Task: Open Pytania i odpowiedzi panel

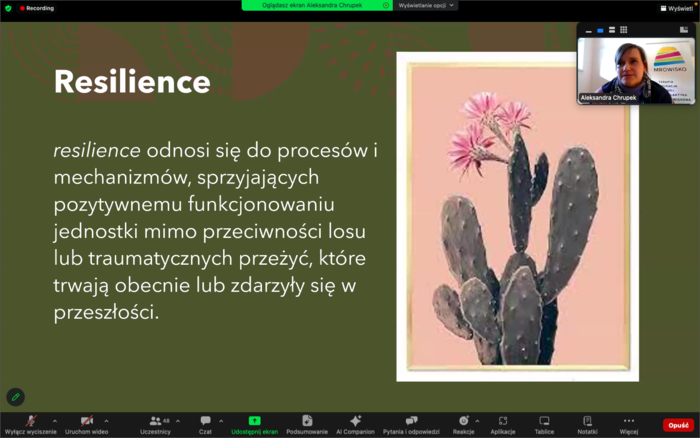Action: click(411, 424)
